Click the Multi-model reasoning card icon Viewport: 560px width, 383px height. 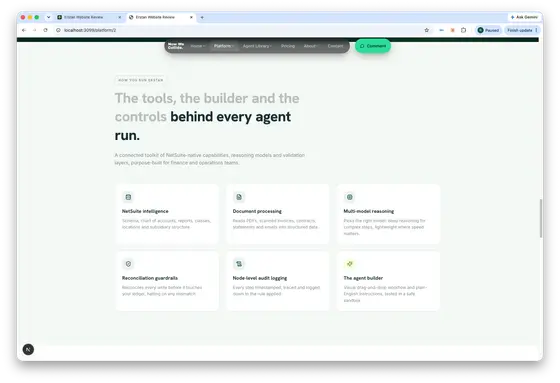(x=350, y=197)
